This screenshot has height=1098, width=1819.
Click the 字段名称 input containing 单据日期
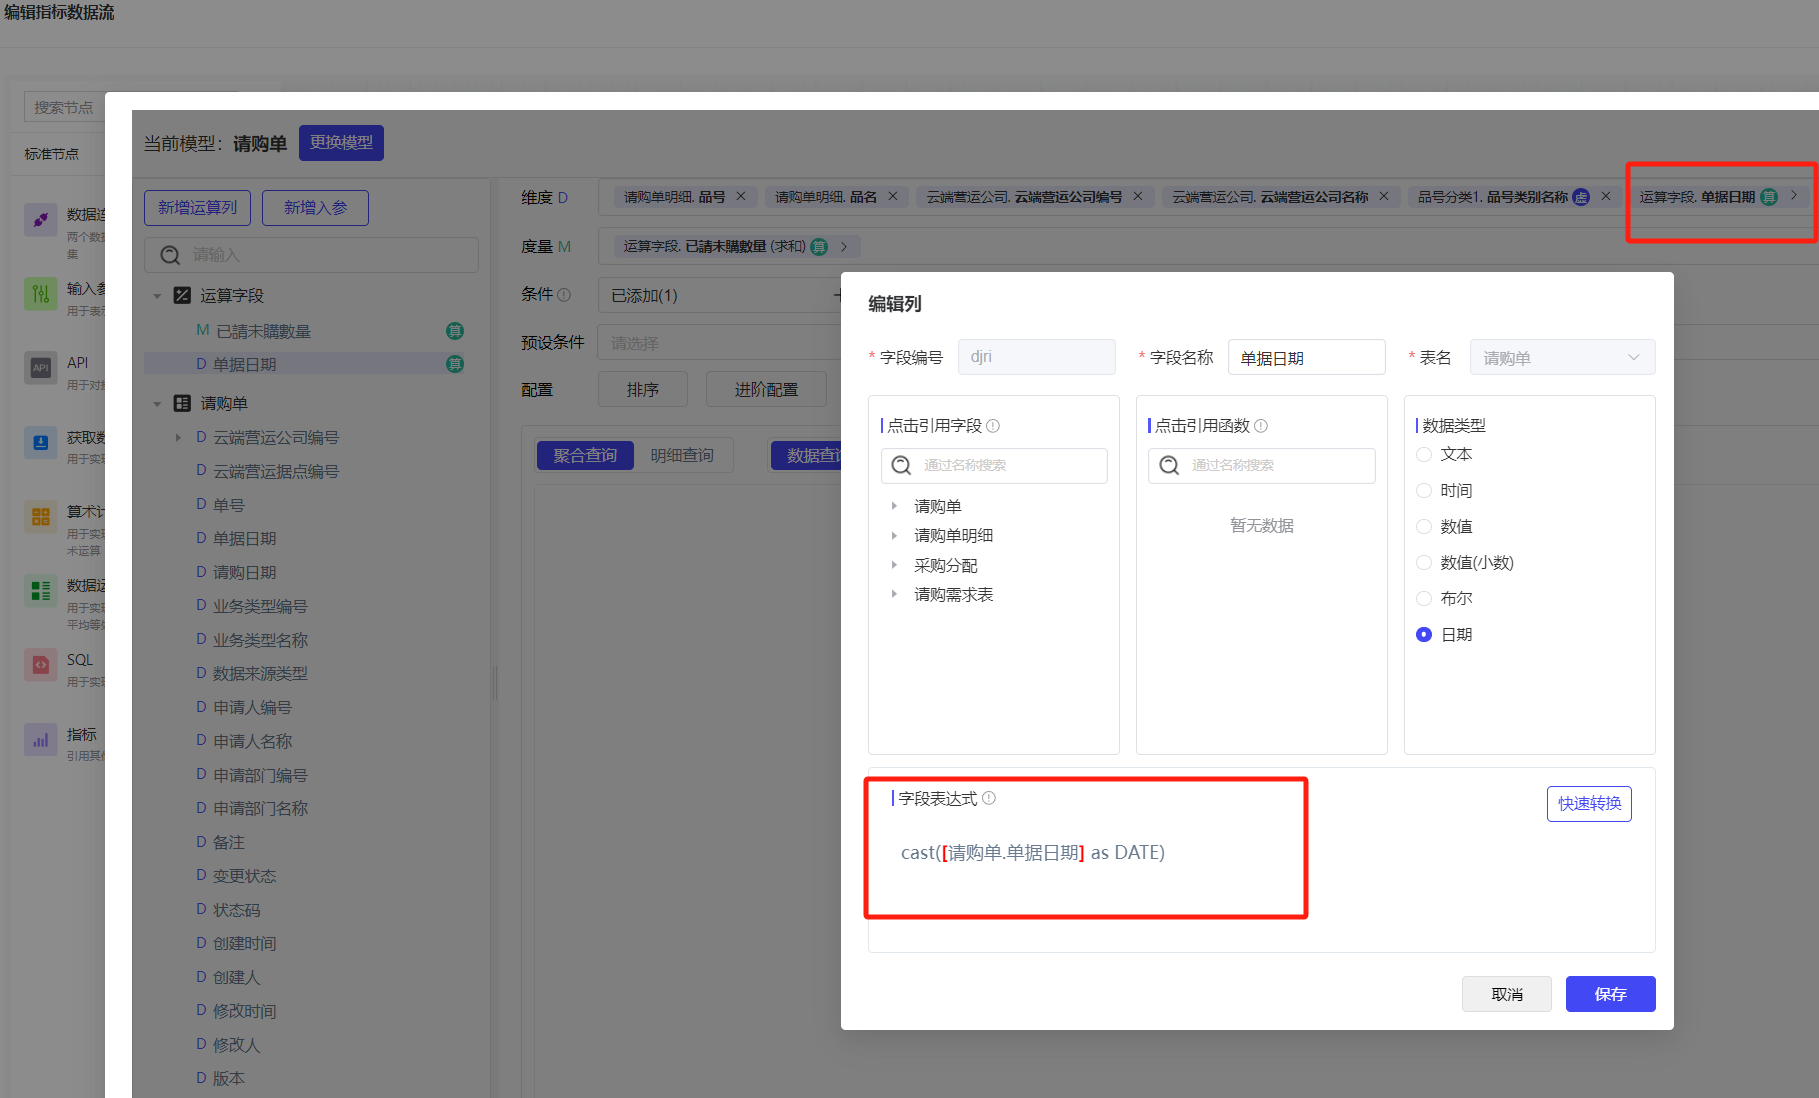(1306, 357)
